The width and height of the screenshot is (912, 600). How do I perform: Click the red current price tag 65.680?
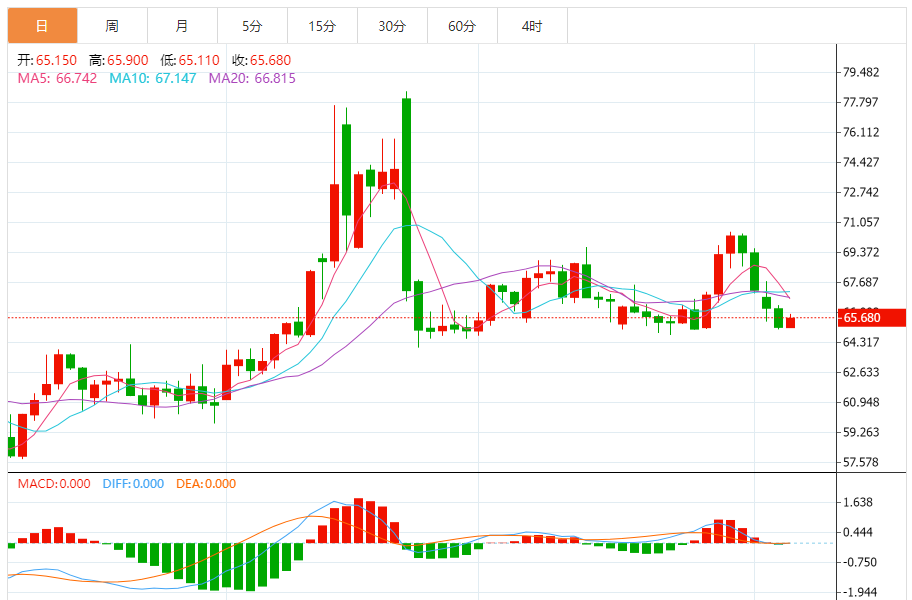point(871,318)
